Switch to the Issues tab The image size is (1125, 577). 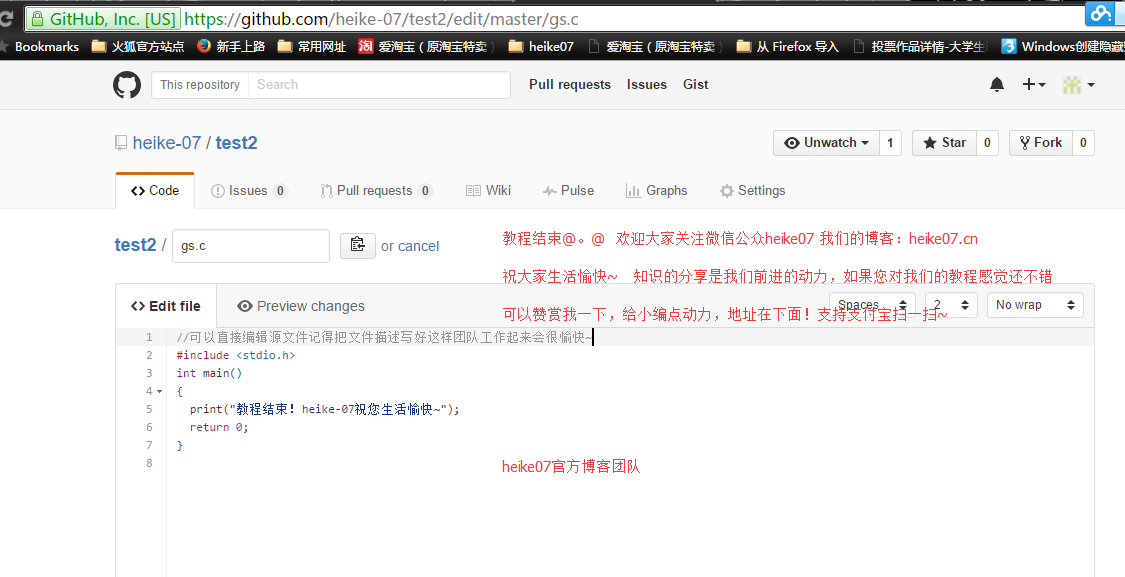tap(249, 191)
